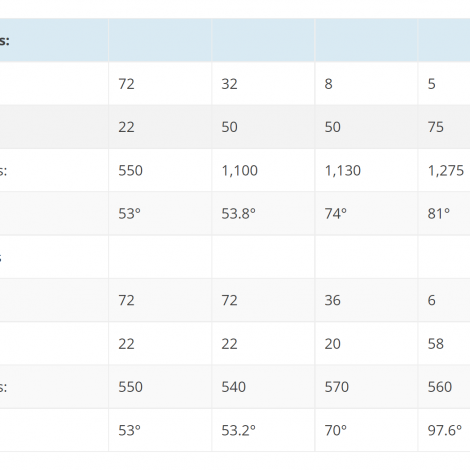Click the 1,100 table cell
The image size is (470, 470).
[263, 170]
